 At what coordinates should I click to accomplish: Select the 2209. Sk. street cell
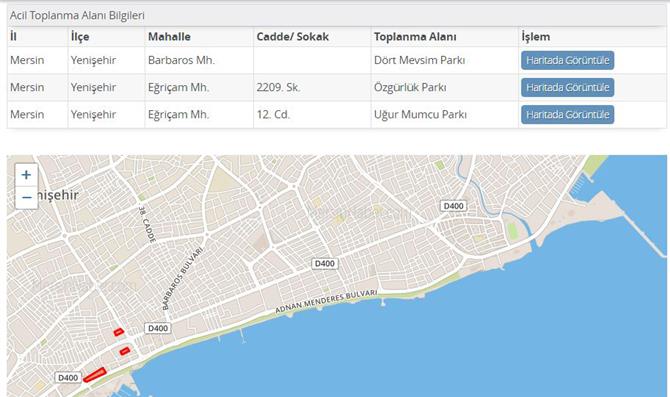(x=278, y=87)
